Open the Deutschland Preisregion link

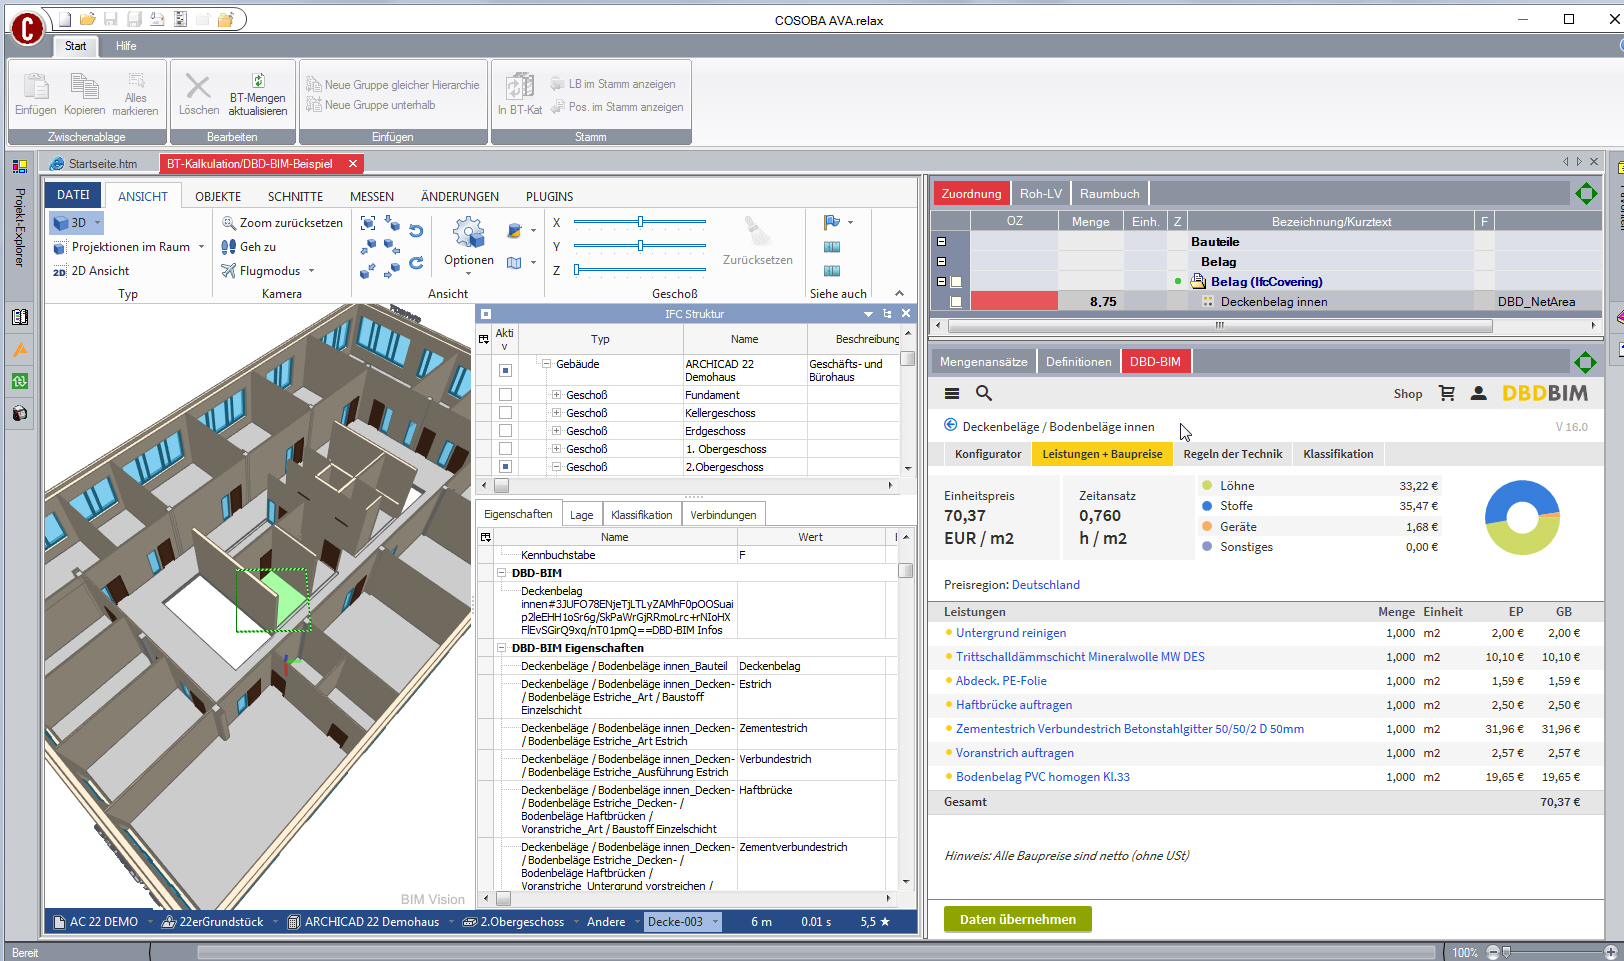tap(1045, 584)
